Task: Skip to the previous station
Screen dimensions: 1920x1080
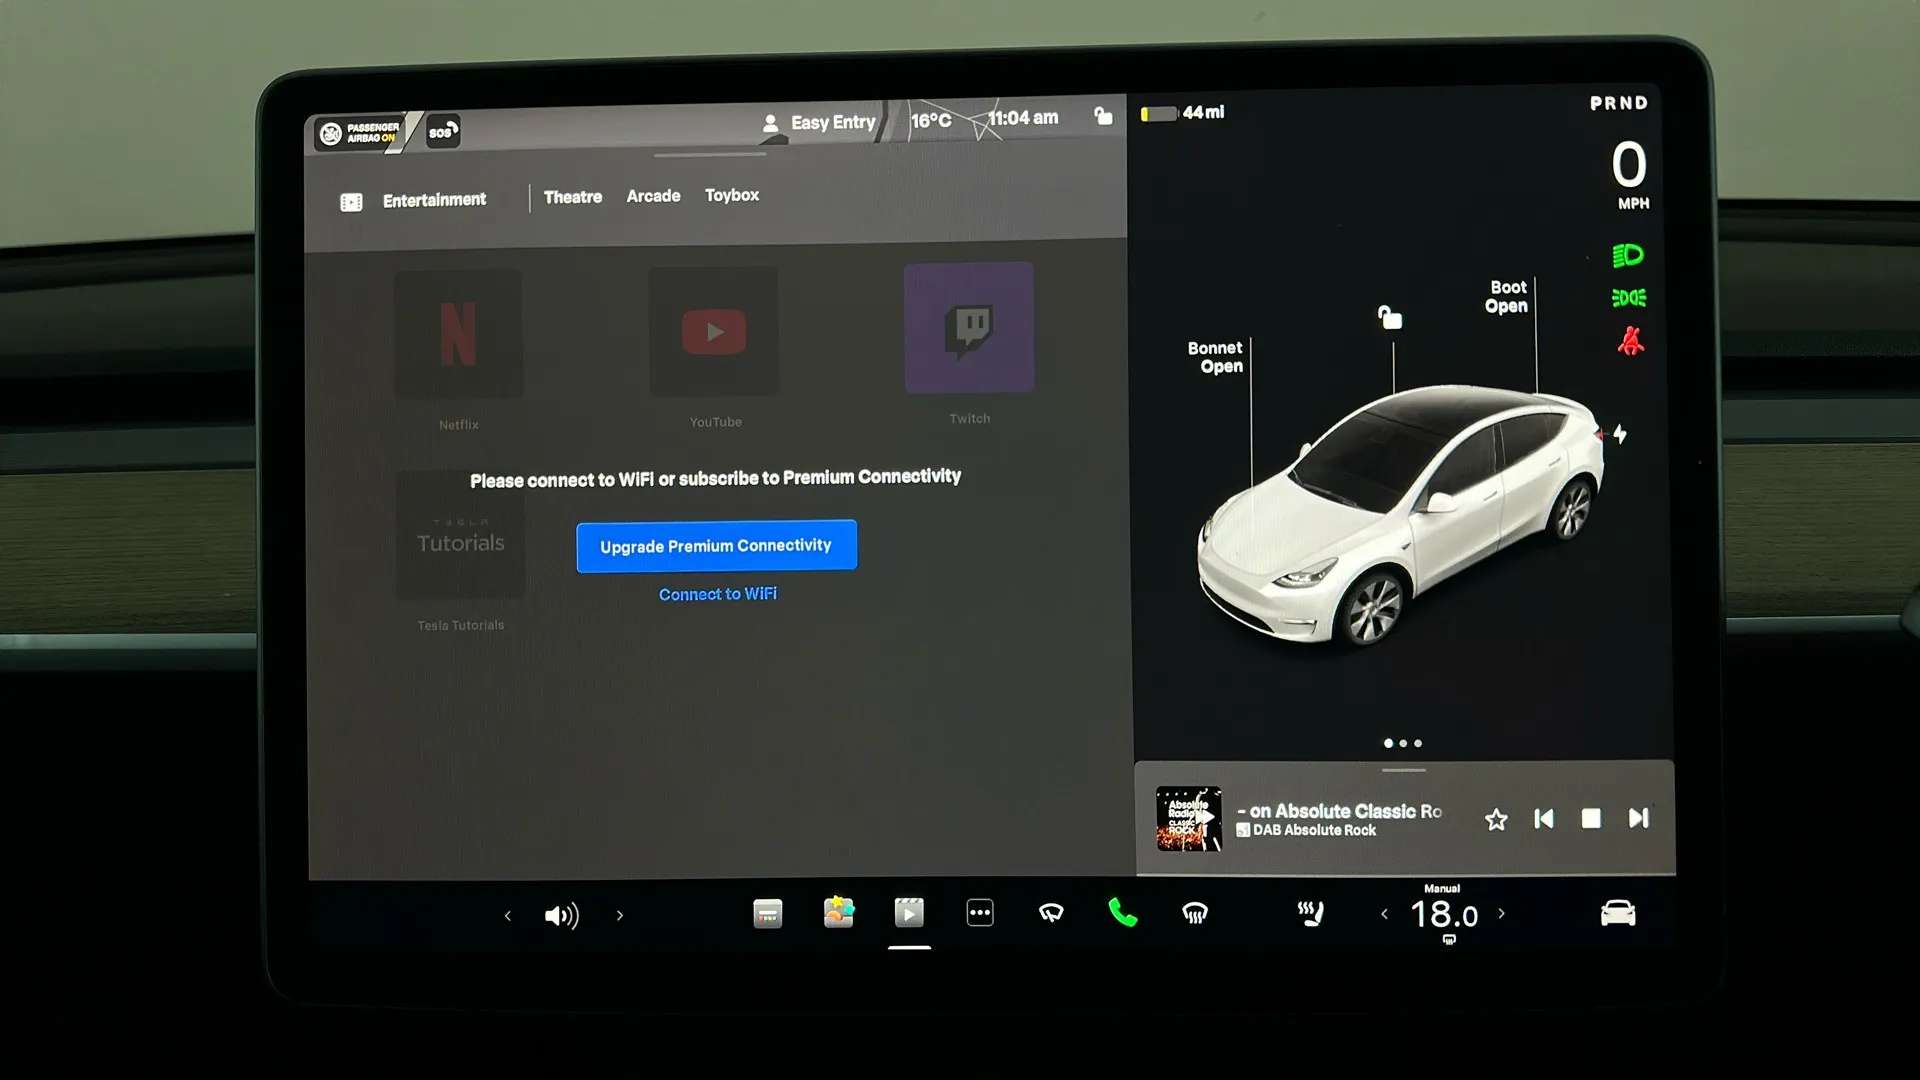Action: tap(1544, 819)
